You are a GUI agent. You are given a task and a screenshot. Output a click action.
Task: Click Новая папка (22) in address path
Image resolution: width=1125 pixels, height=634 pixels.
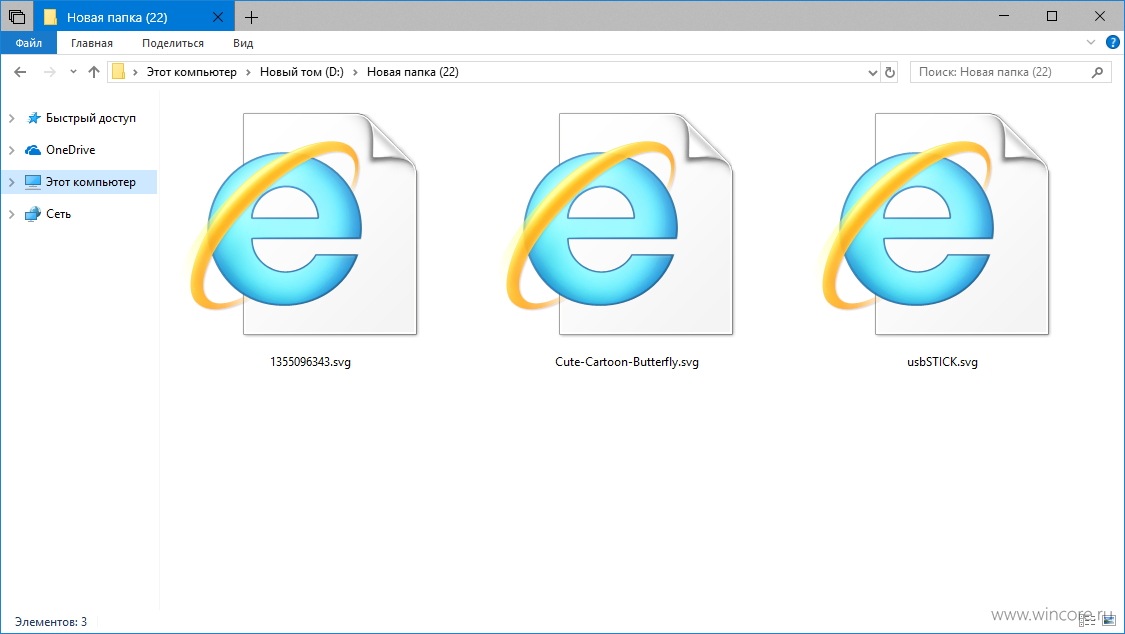(413, 72)
